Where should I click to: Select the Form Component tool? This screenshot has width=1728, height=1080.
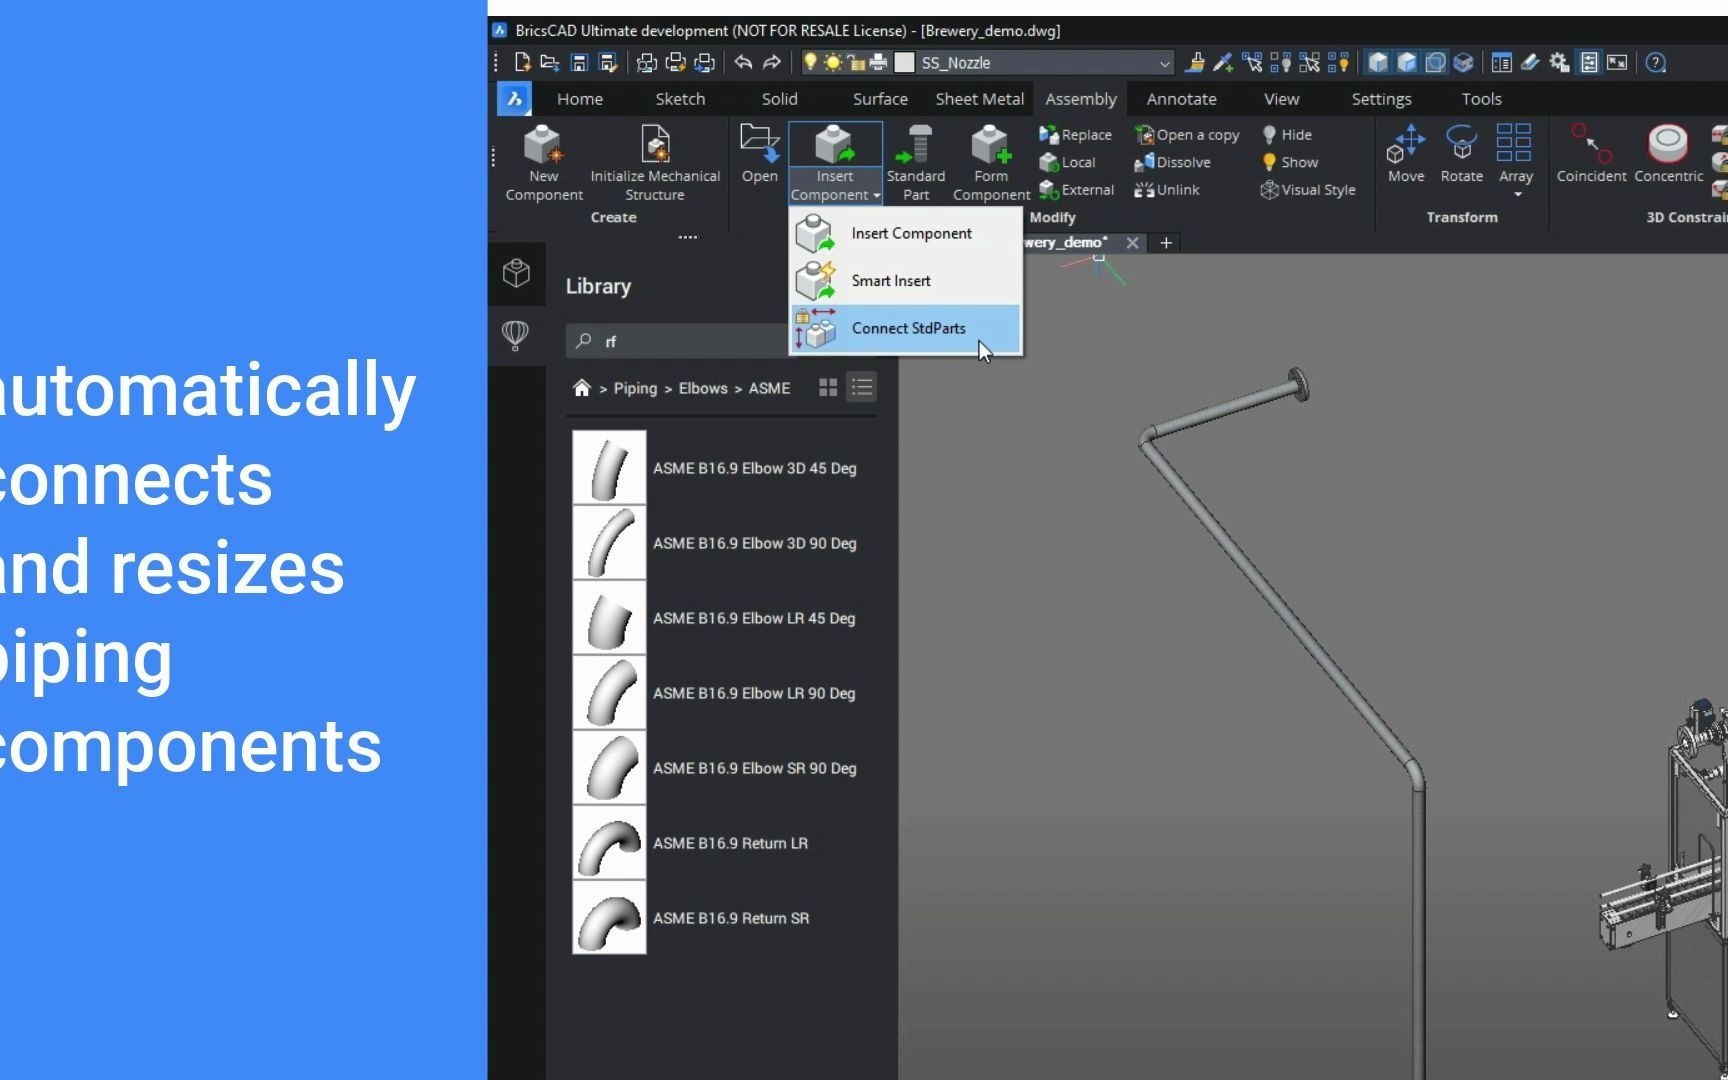[x=989, y=160]
